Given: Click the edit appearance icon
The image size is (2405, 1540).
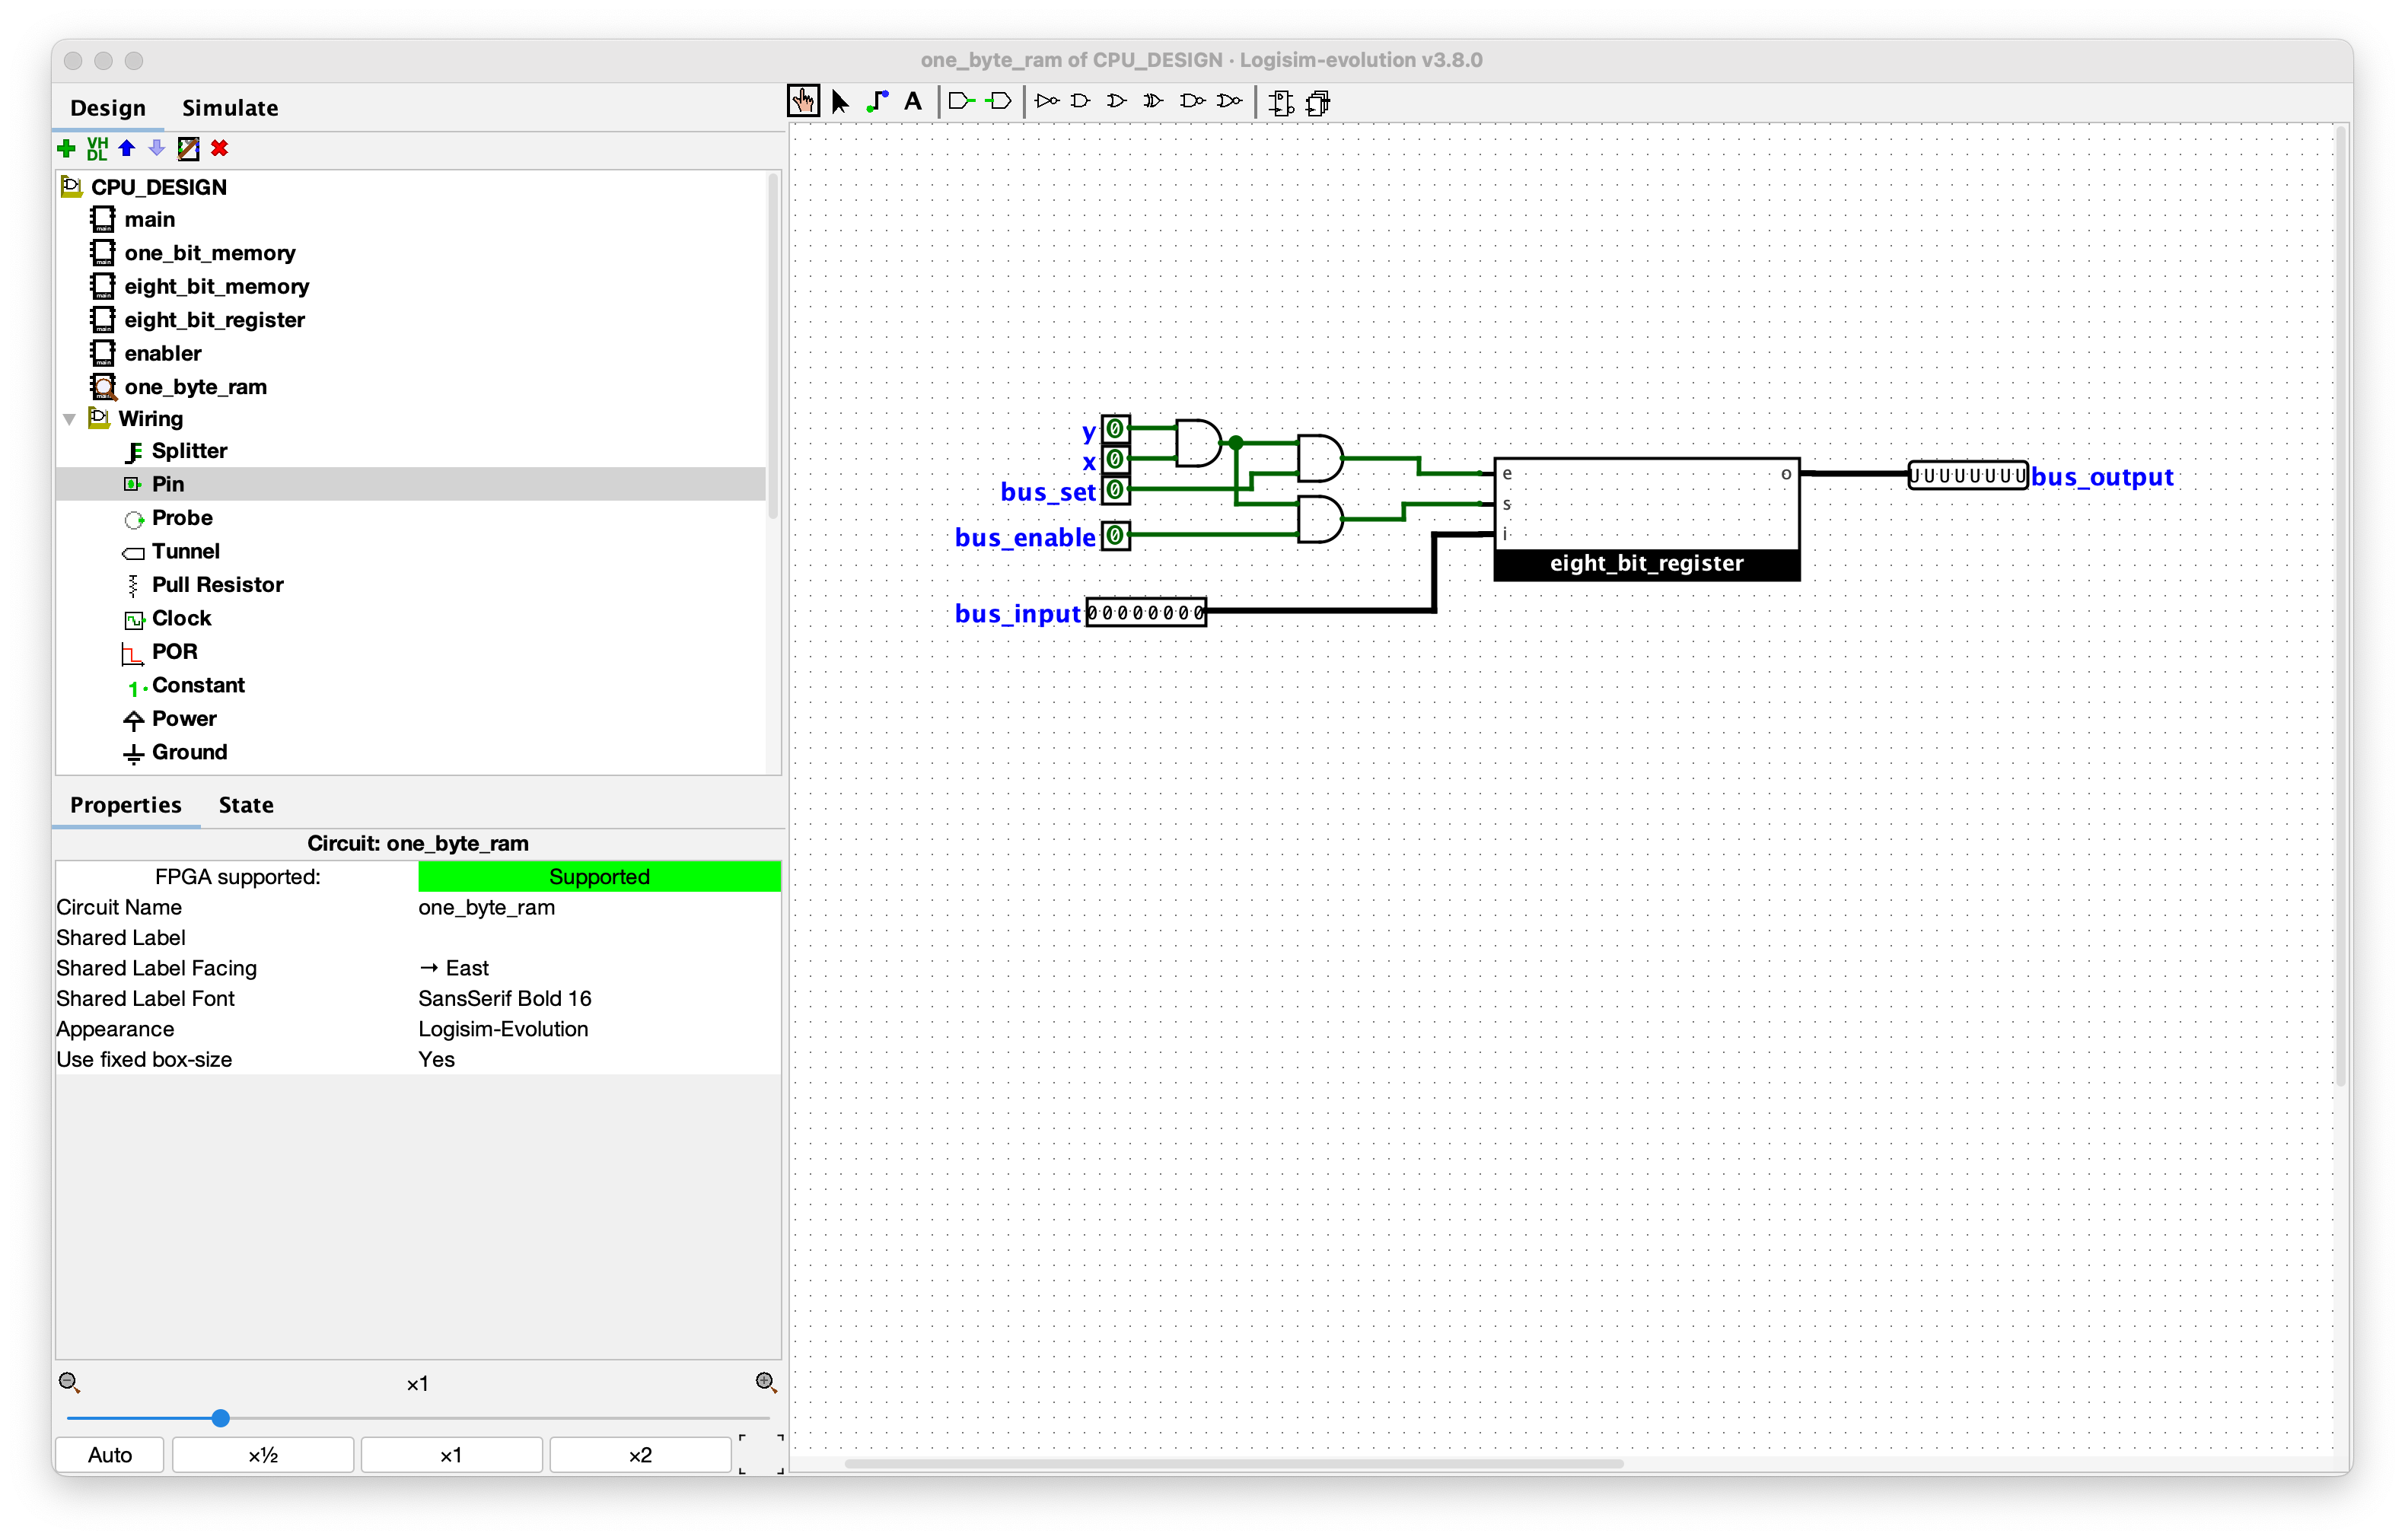Looking at the screenshot, I should pos(188,148).
